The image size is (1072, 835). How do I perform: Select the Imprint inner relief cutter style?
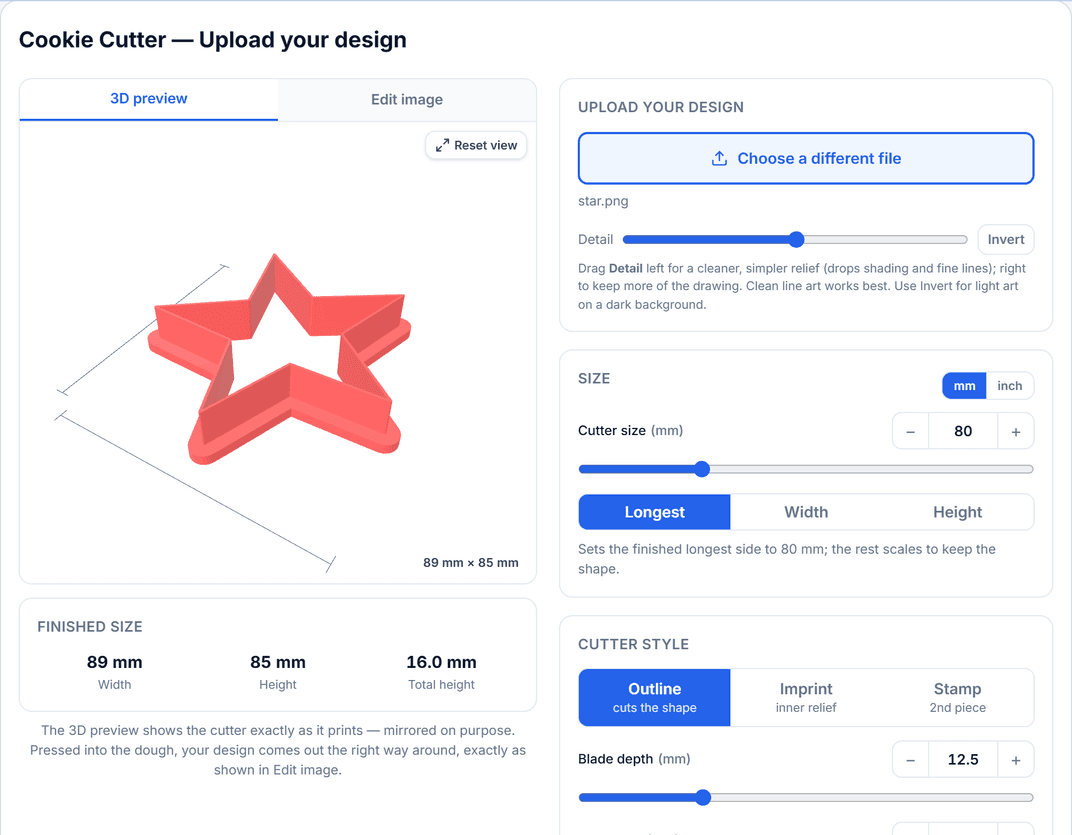[806, 698]
